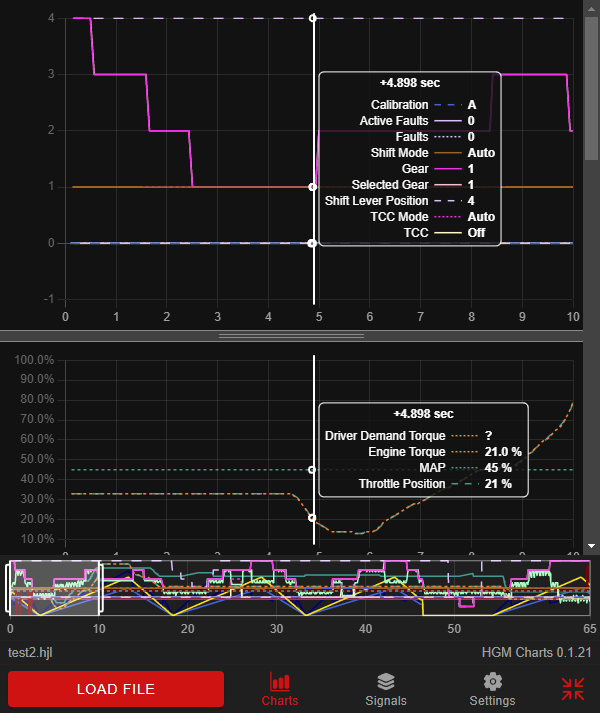Click the Engine Torque cursor point at 21%
The height and width of the screenshot is (713, 600).
(x=314, y=518)
